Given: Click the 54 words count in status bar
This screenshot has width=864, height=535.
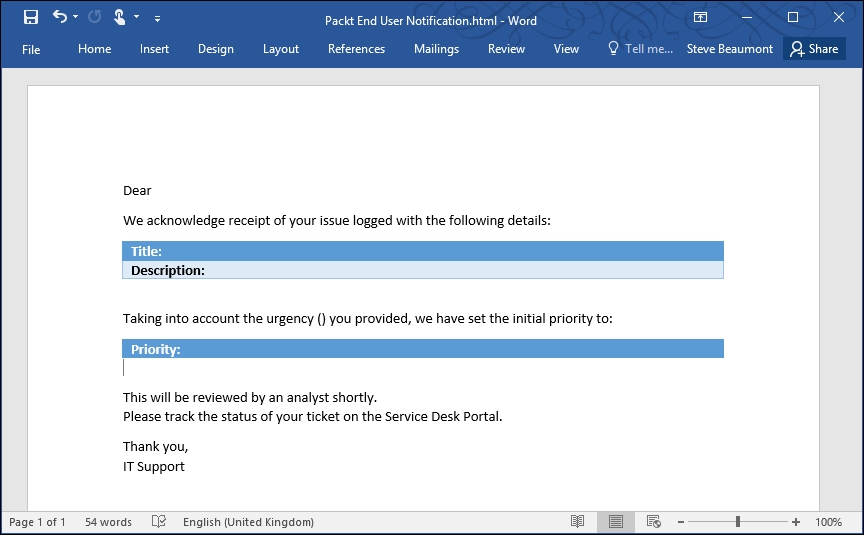Looking at the screenshot, I should 108,522.
